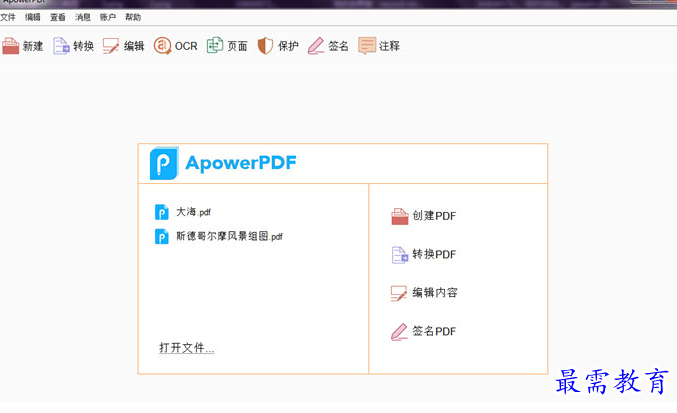Click the PDF icon beside 大海.pdf
This screenshot has height=413, width=677.
(162, 212)
